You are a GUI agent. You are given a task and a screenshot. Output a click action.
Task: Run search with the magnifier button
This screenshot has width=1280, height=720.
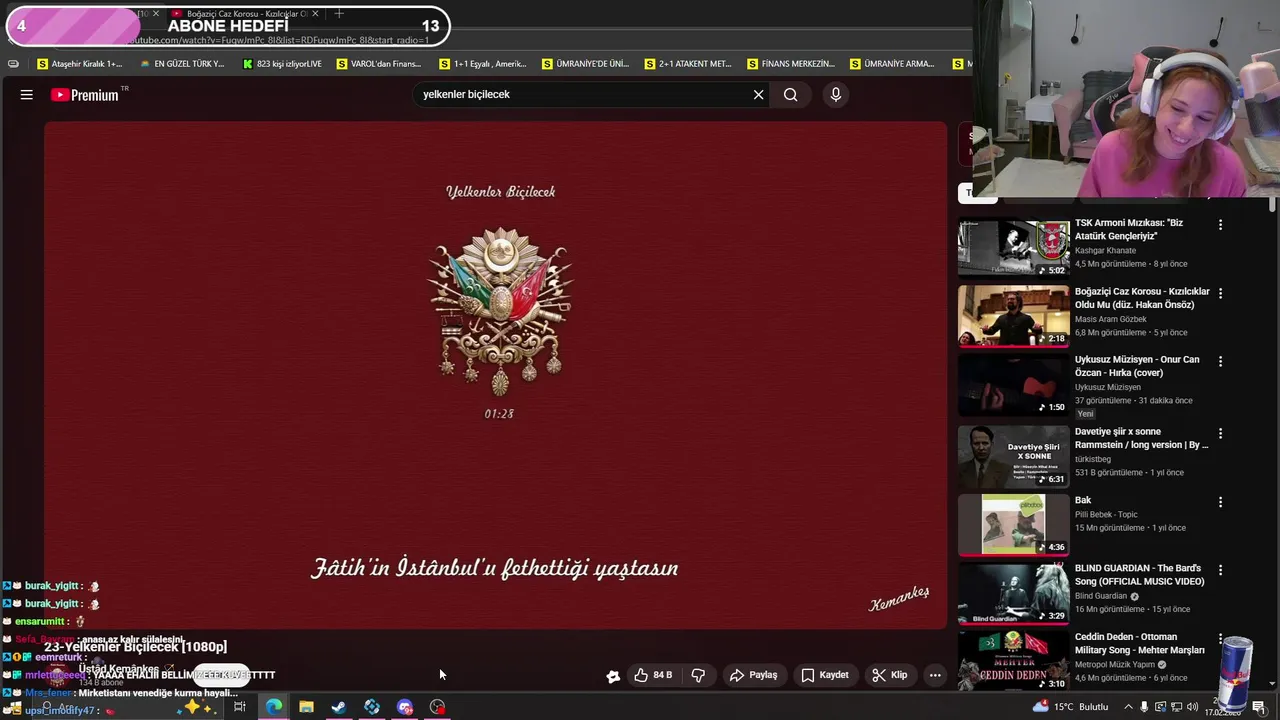click(790, 95)
